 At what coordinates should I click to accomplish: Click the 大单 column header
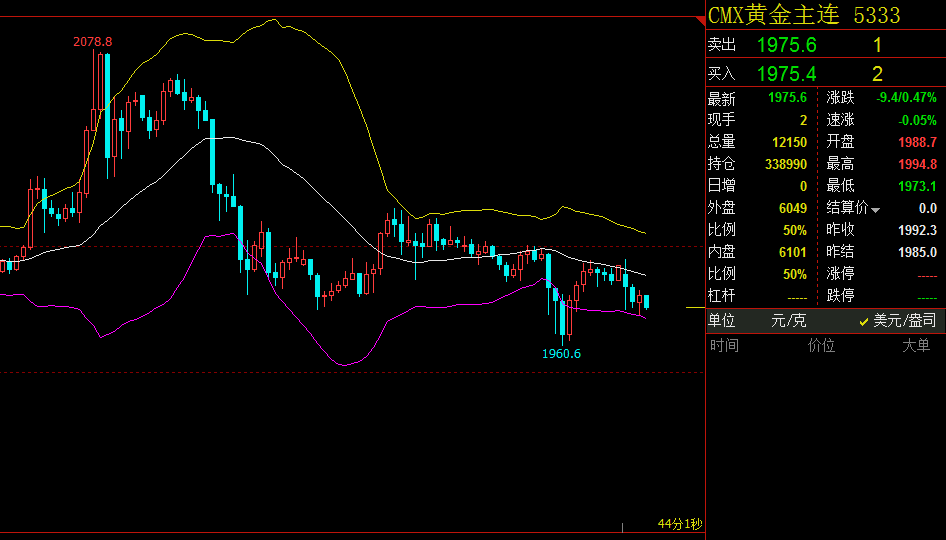click(916, 345)
